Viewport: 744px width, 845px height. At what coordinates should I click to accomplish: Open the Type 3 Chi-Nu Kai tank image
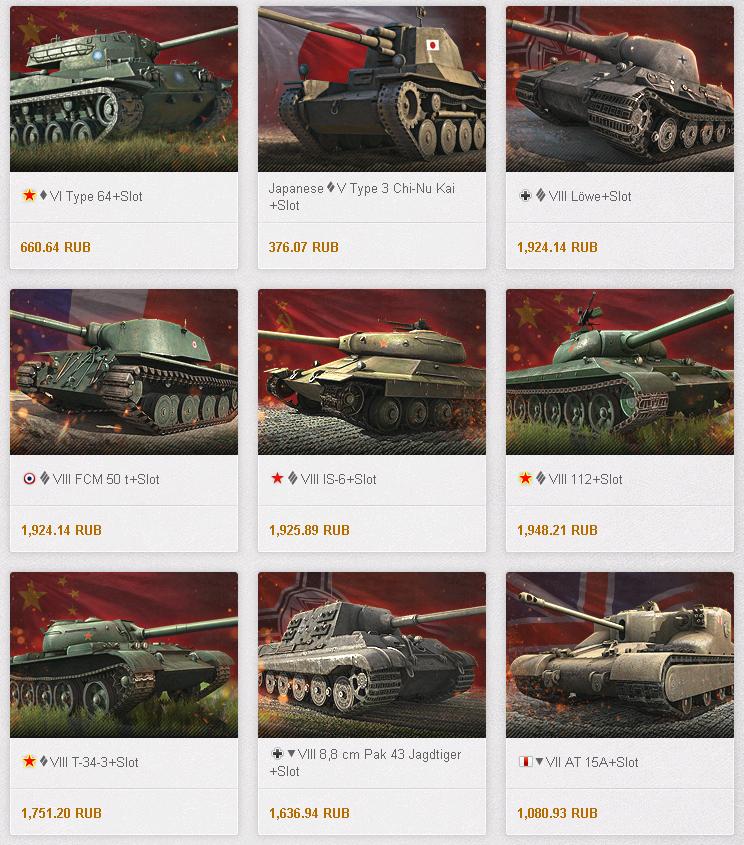[x=372, y=89]
